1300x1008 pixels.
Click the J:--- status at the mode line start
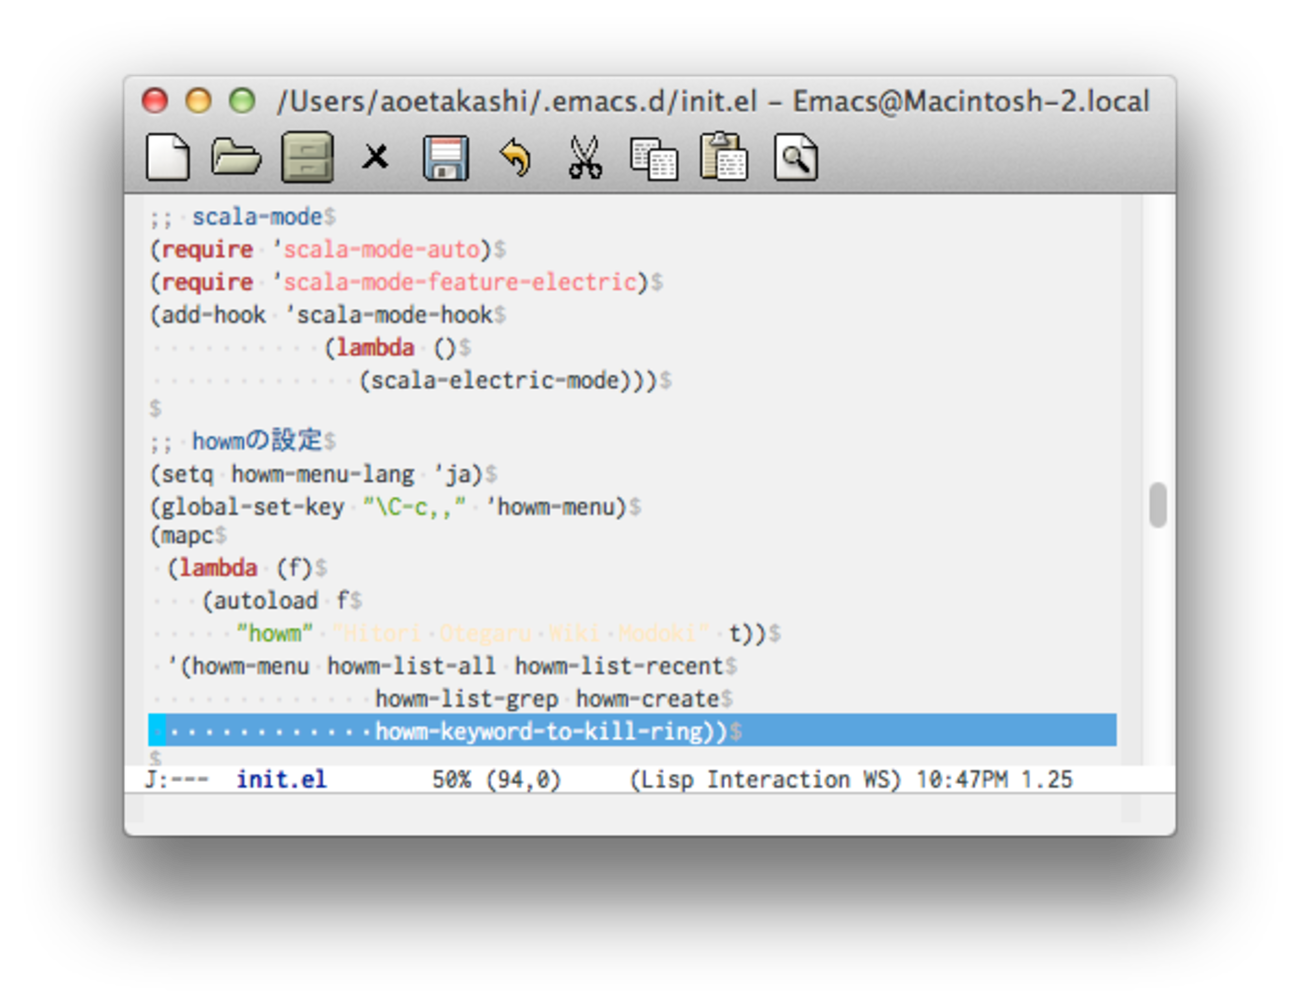(x=177, y=779)
